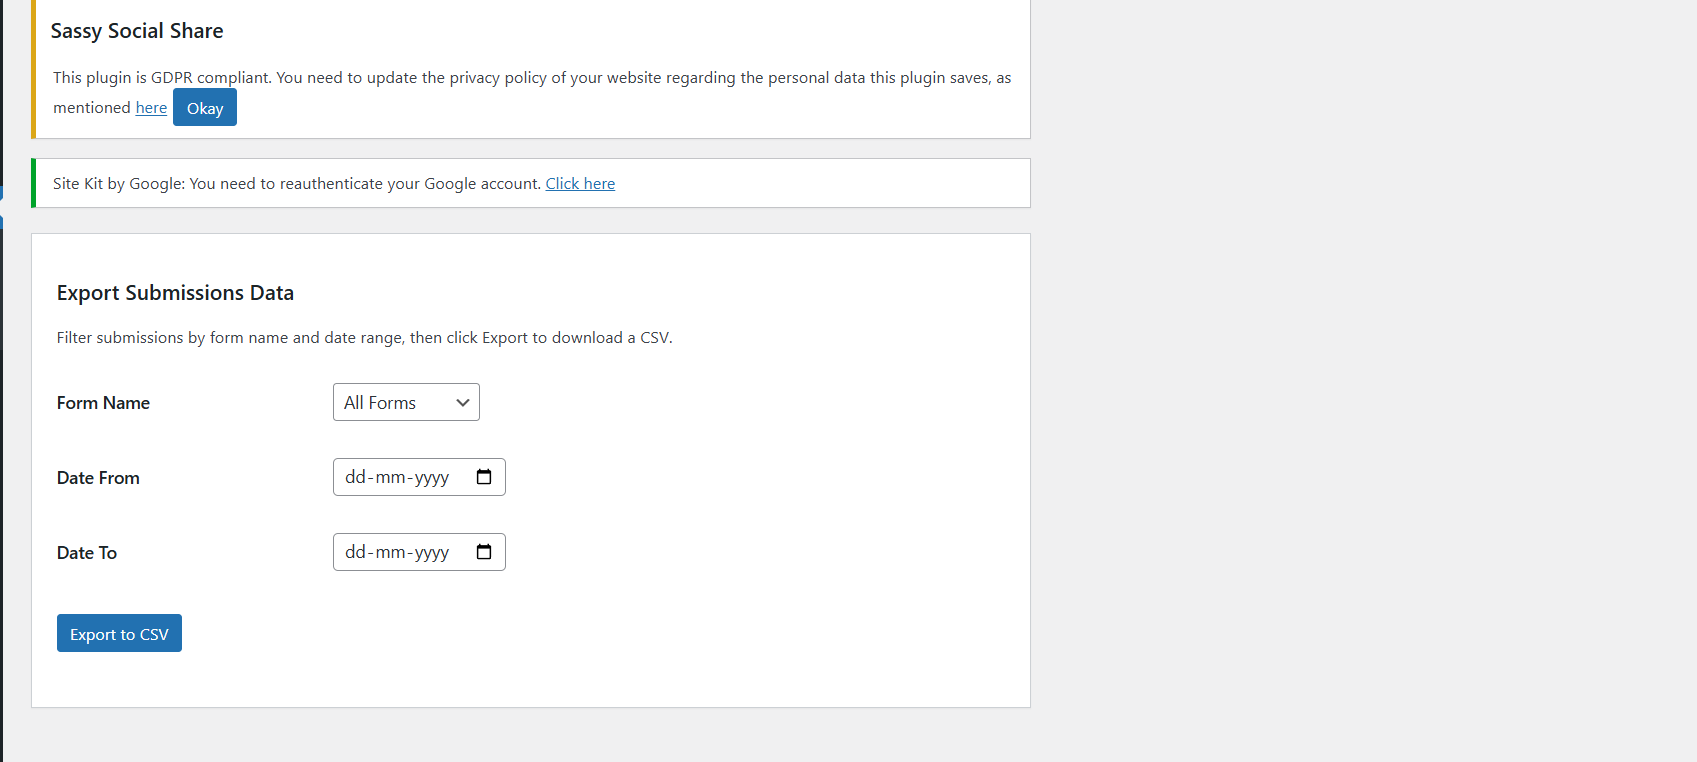Follow the Site Kit 'Click here' link
This screenshot has width=1697, height=762.
[580, 184]
